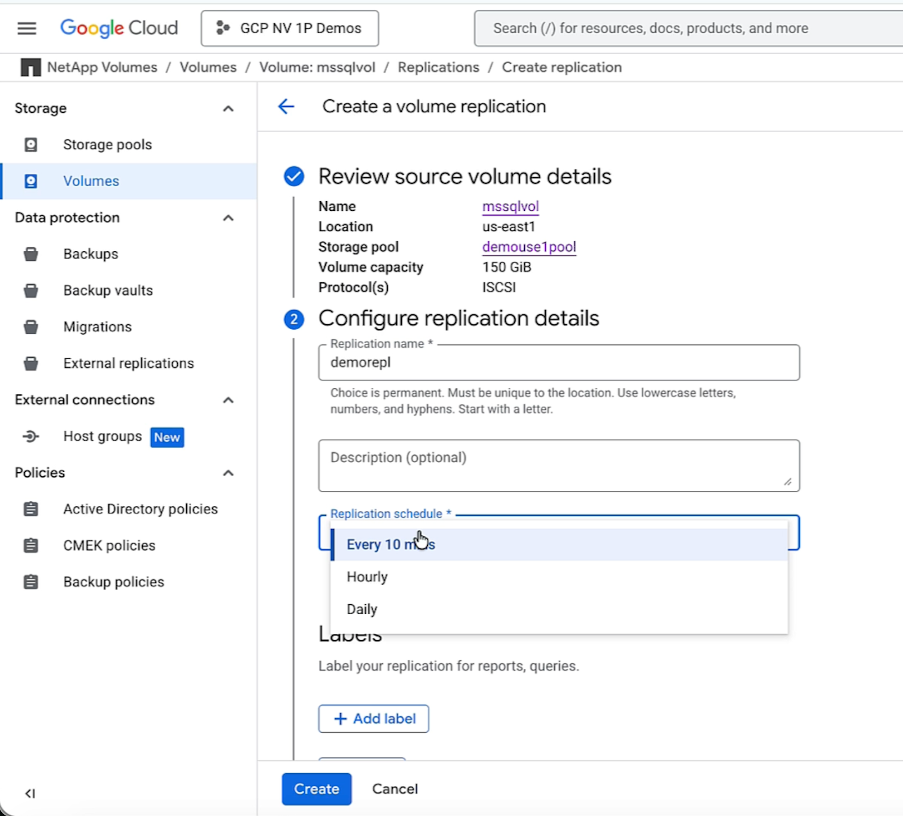
Task: Click the Create button
Action: coord(317,789)
